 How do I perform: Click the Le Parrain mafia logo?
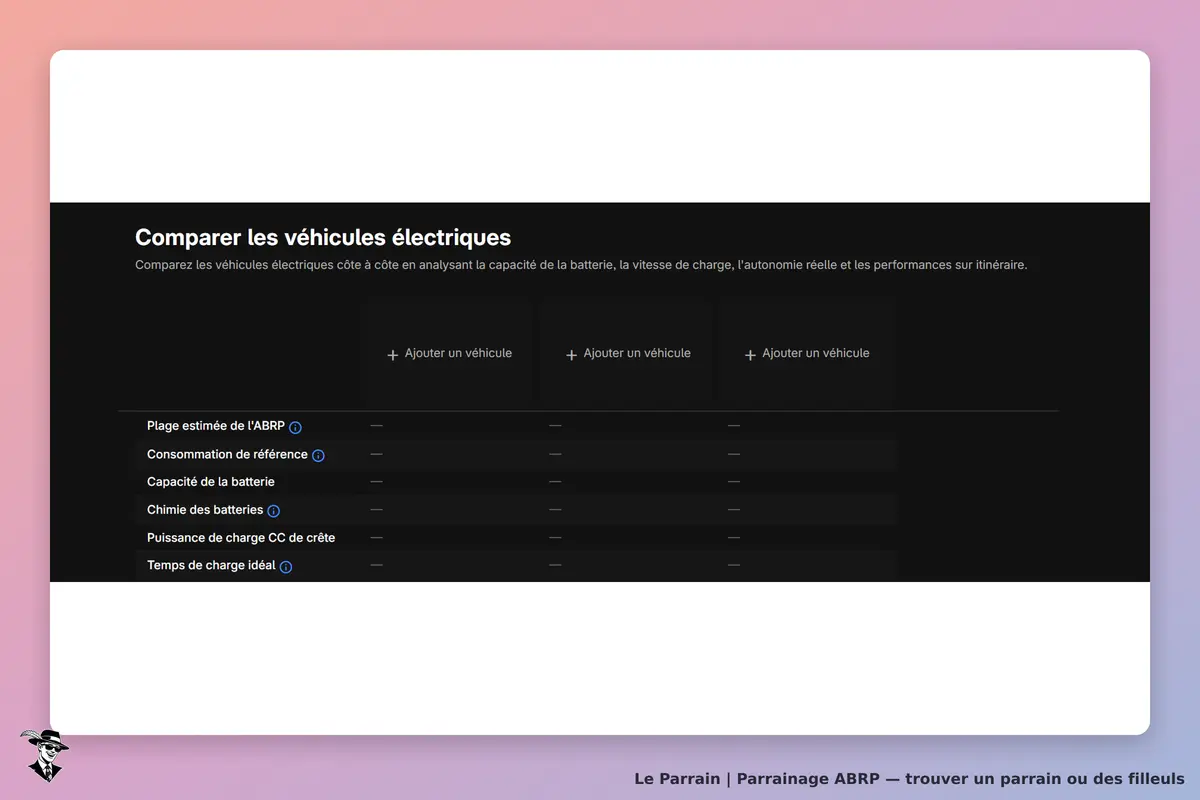pos(43,755)
